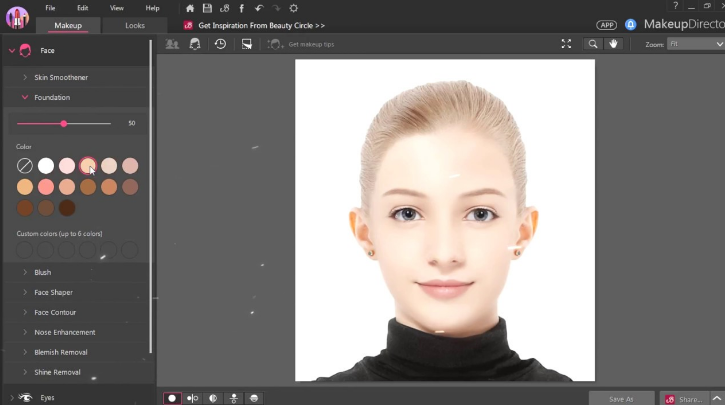Select the single view mode button
The width and height of the screenshot is (725, 405).
pyautogui.click(x=172, y=398)
